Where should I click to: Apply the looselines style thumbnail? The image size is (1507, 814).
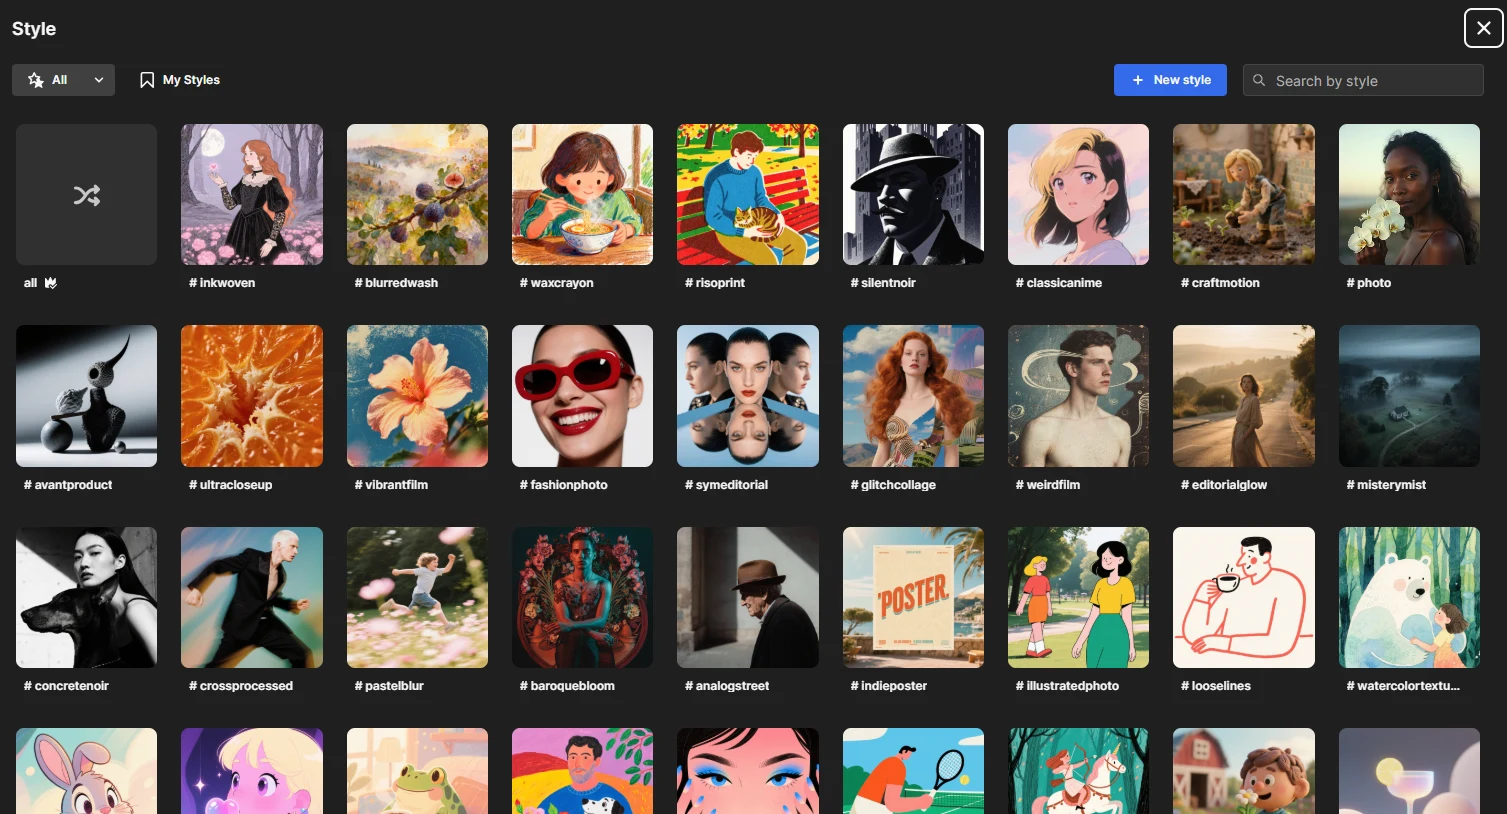[1244, 597]
